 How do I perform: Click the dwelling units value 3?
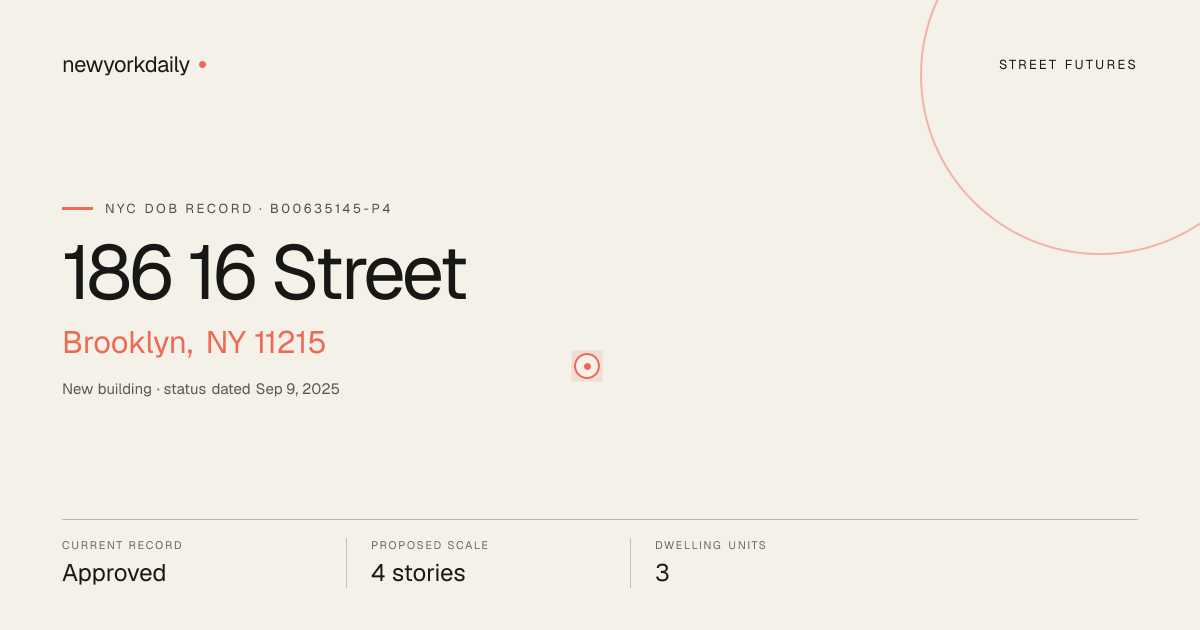point(662,573)
